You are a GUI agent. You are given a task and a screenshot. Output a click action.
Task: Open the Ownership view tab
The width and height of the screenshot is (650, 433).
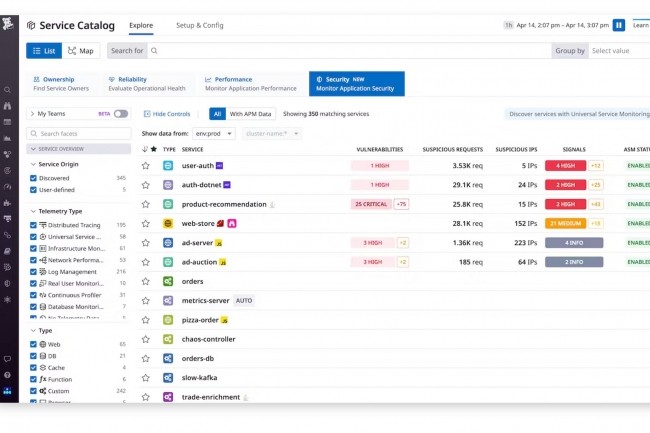[x=61, y=84]
